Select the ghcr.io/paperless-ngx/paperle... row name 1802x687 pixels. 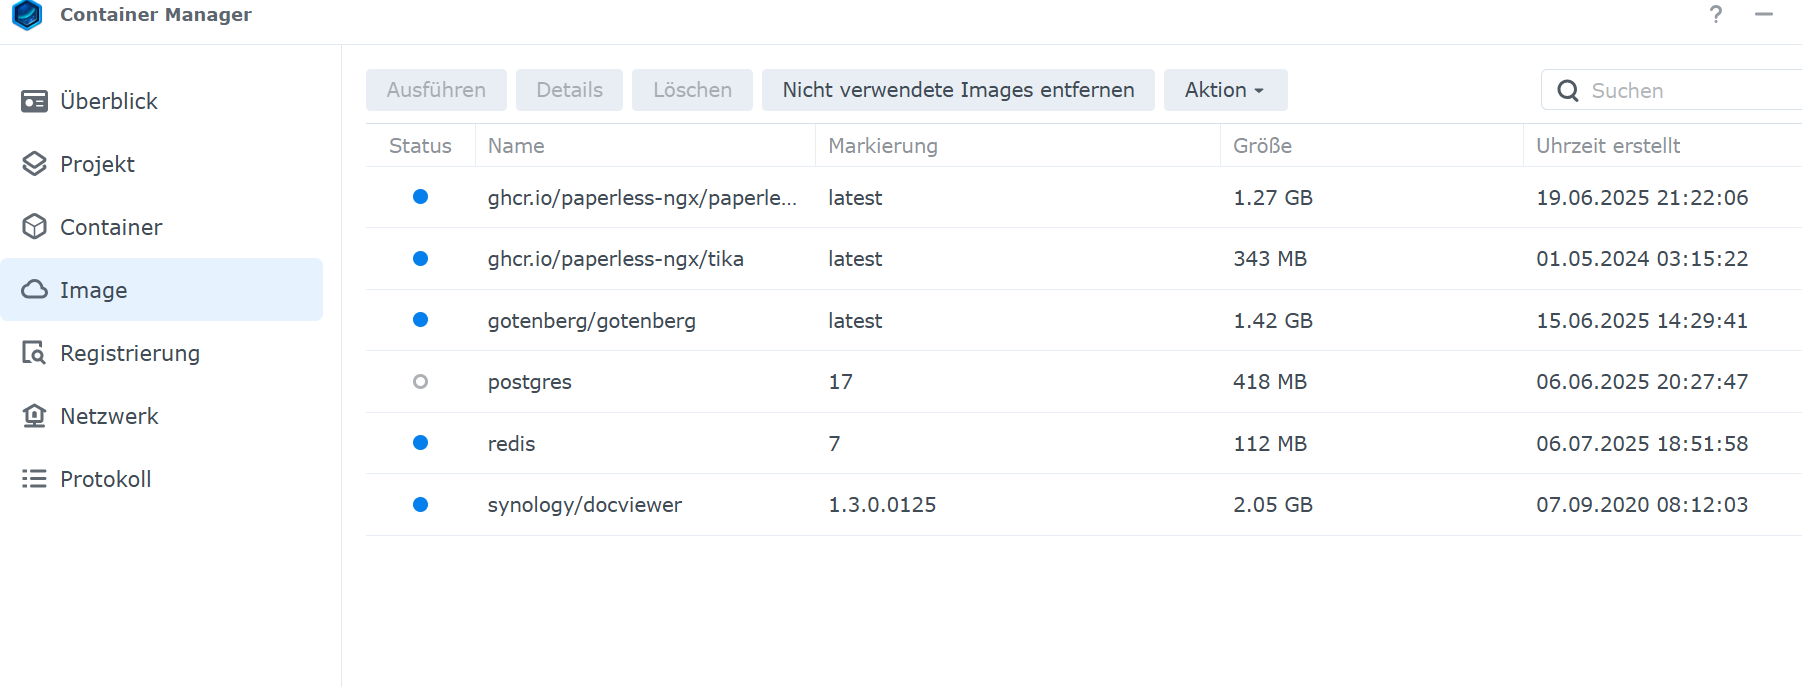pyautogui.click(x=642, y=198)
